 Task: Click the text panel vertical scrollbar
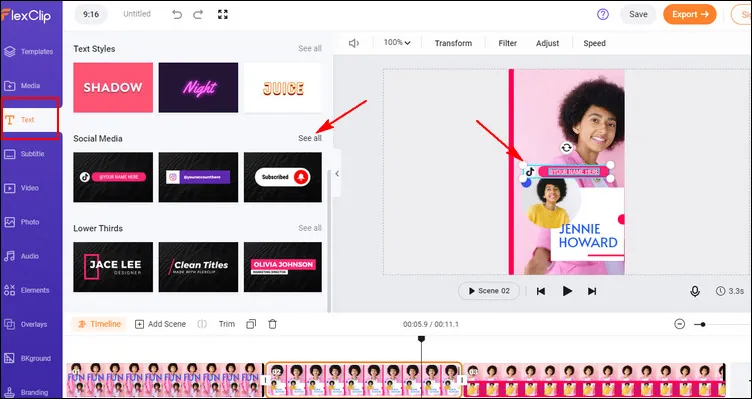pos(329,240)
